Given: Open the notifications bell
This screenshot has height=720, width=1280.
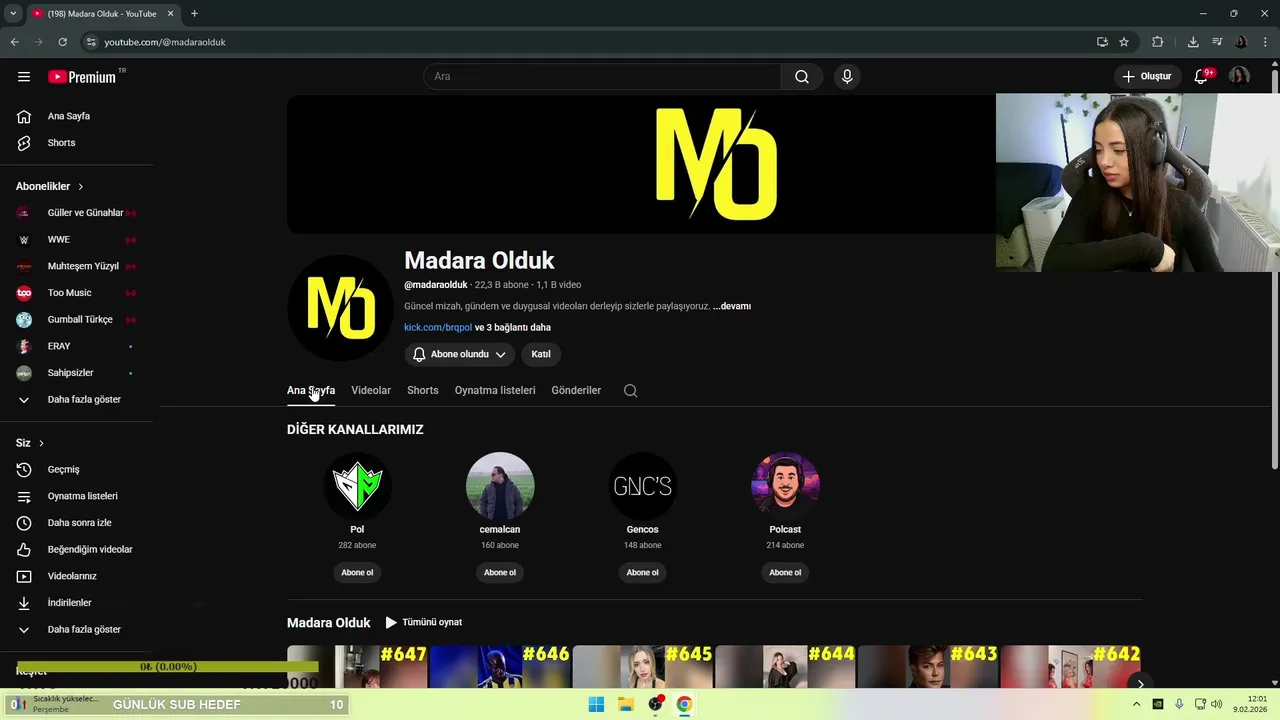Looking at the screenshot, I should [1202, 77].
